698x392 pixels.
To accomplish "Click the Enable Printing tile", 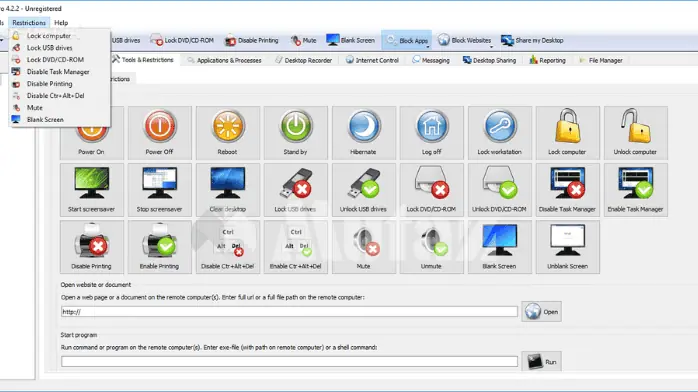I will click(159, 247).
